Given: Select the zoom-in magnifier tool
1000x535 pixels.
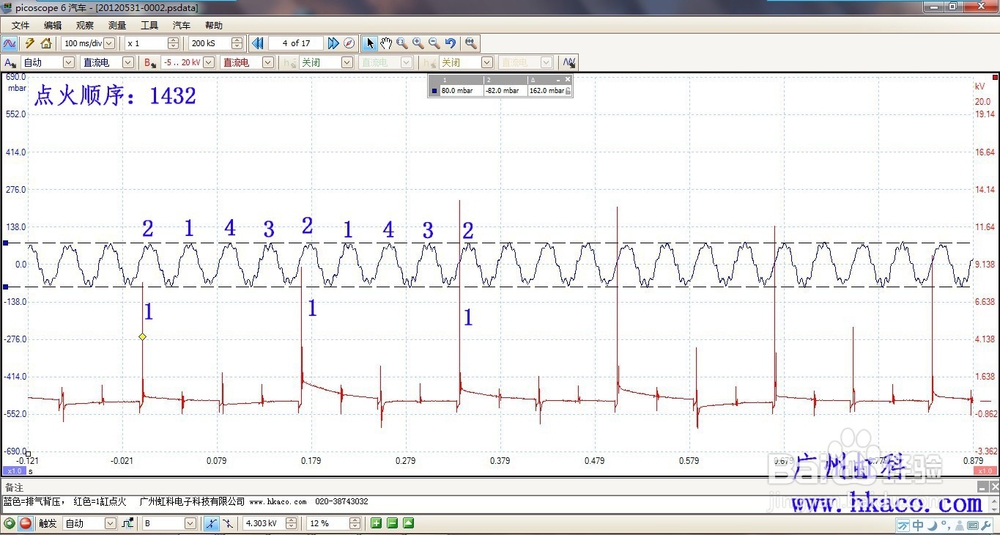Looking at the screenshot, I should [418, 43].
